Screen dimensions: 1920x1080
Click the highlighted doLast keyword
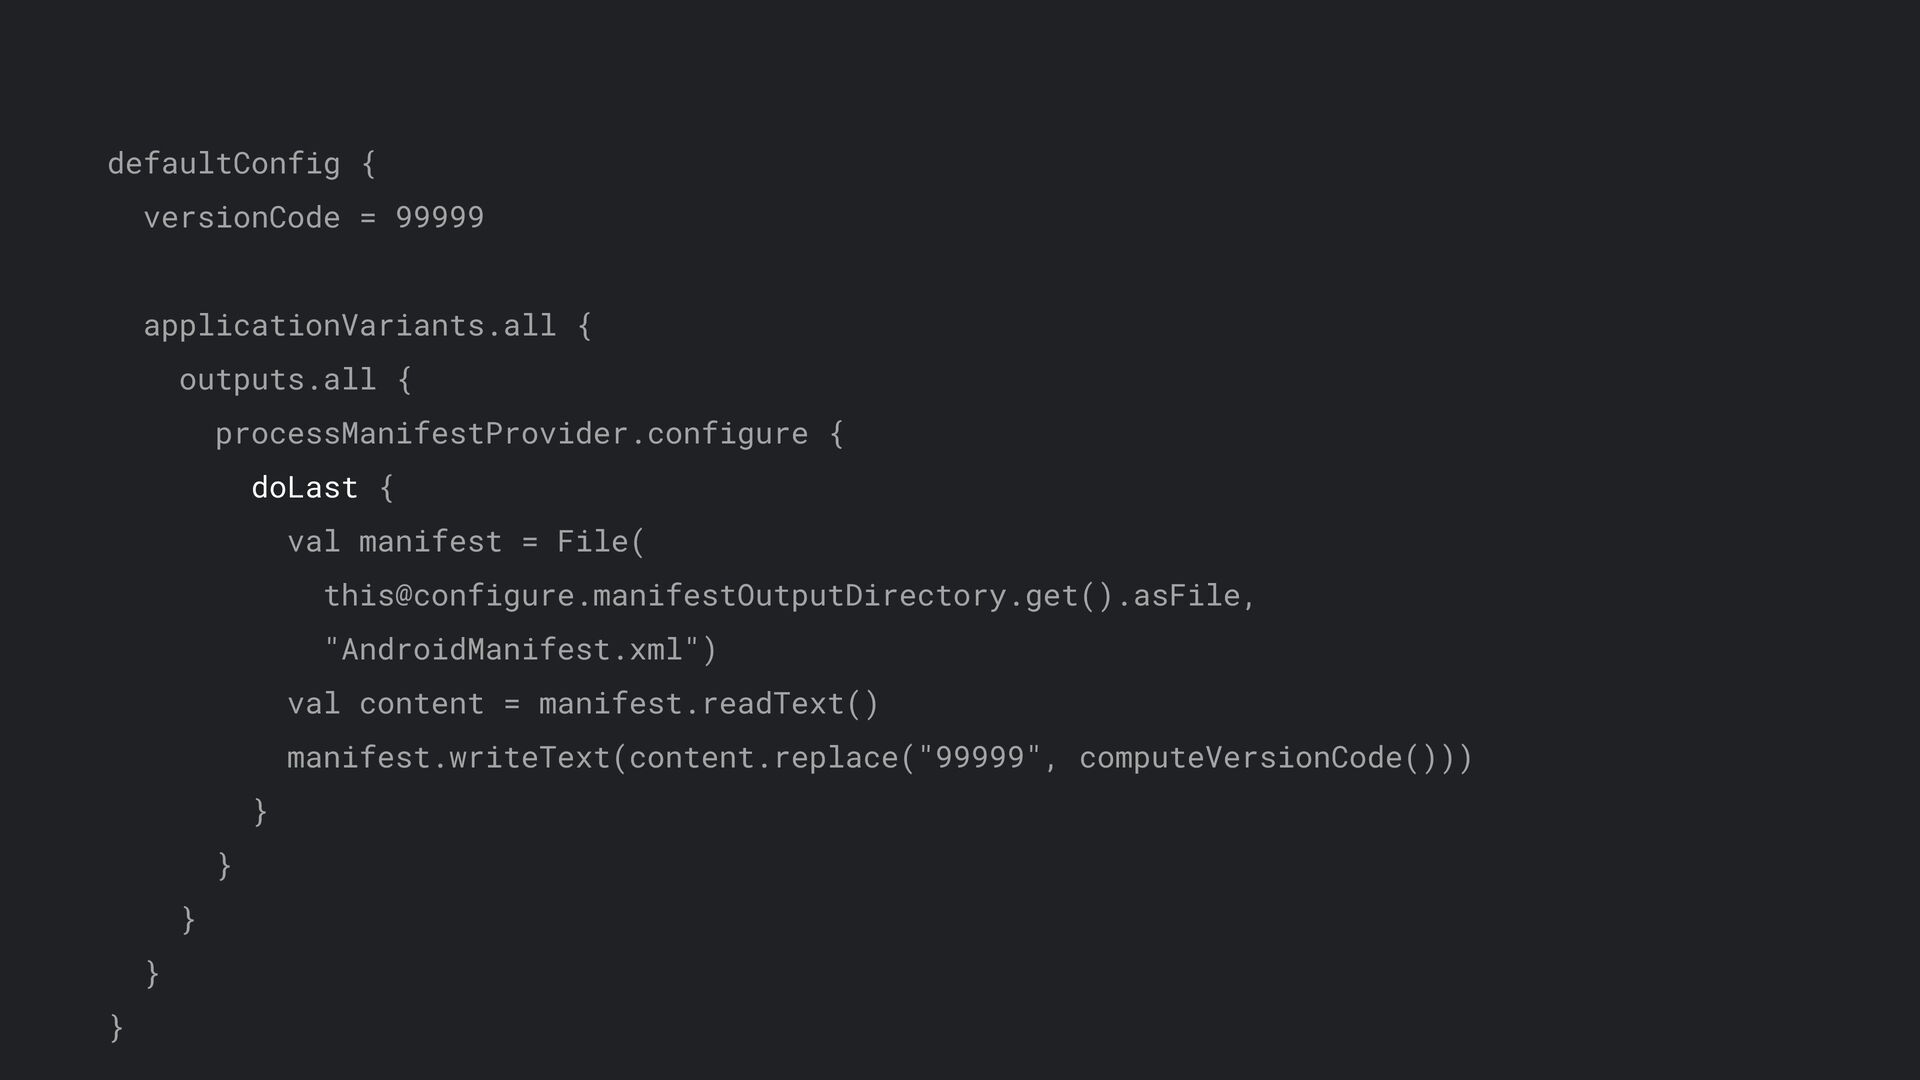pyautogui.click(x=305, y=488)
